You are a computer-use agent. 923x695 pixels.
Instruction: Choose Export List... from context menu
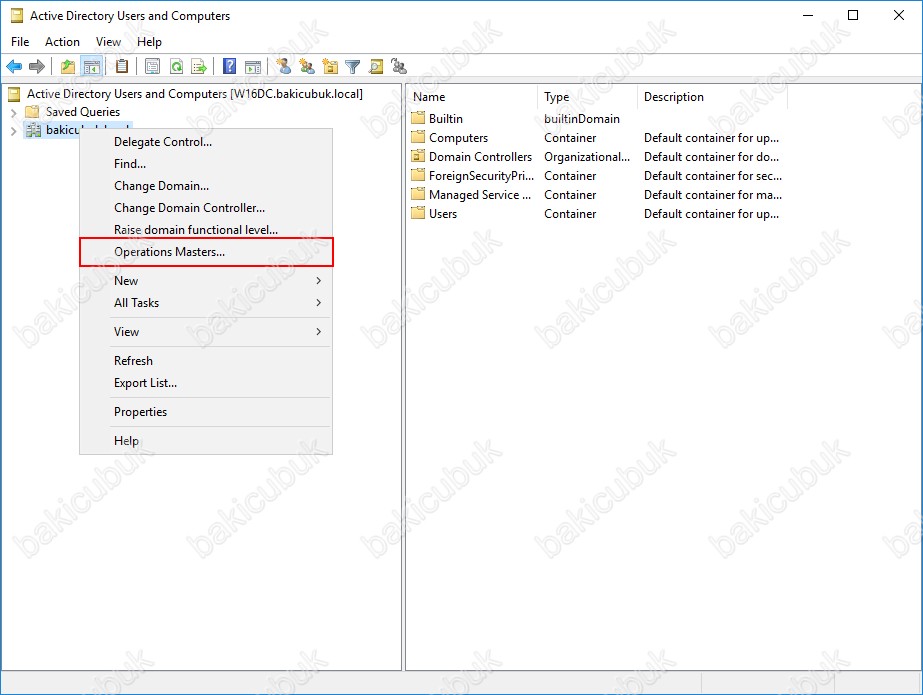[206, 383]
